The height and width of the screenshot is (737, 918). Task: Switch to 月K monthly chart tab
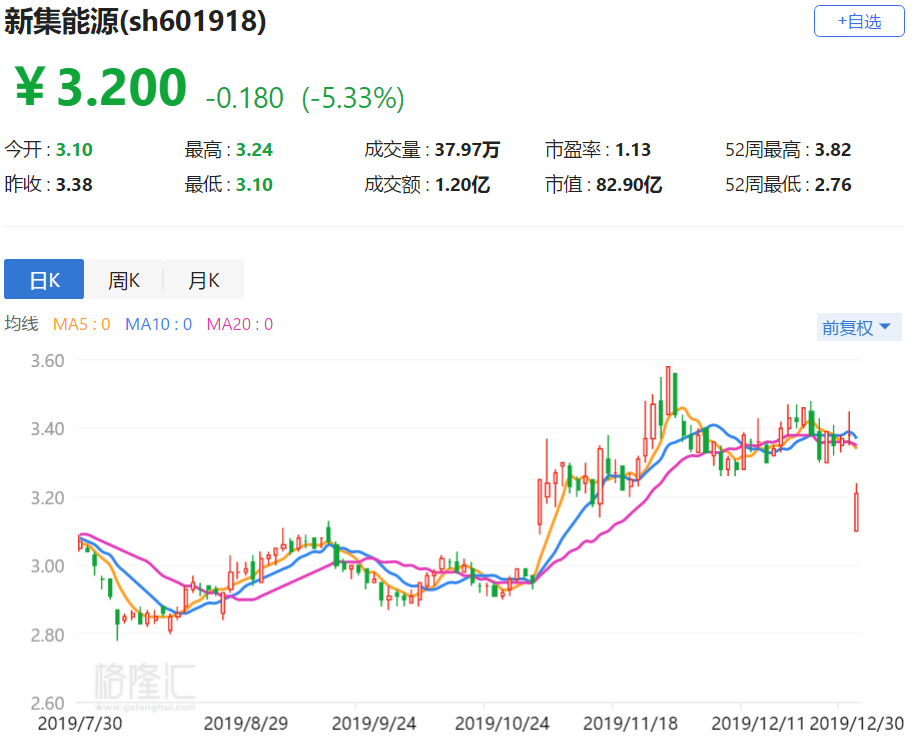[204, 279]
